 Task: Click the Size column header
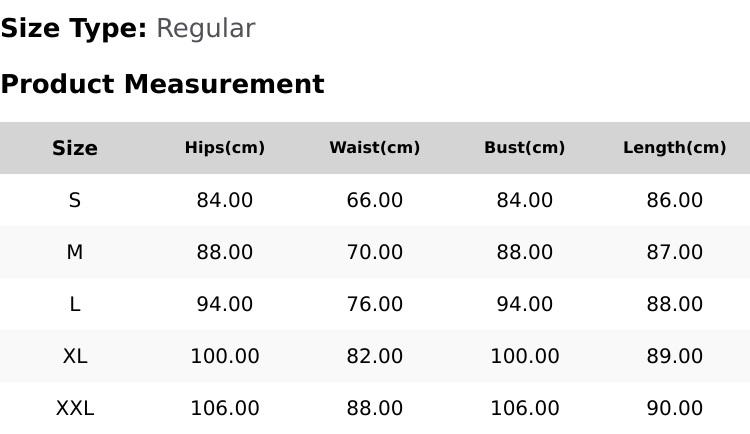pyautogui.click(x=75, y=148)
